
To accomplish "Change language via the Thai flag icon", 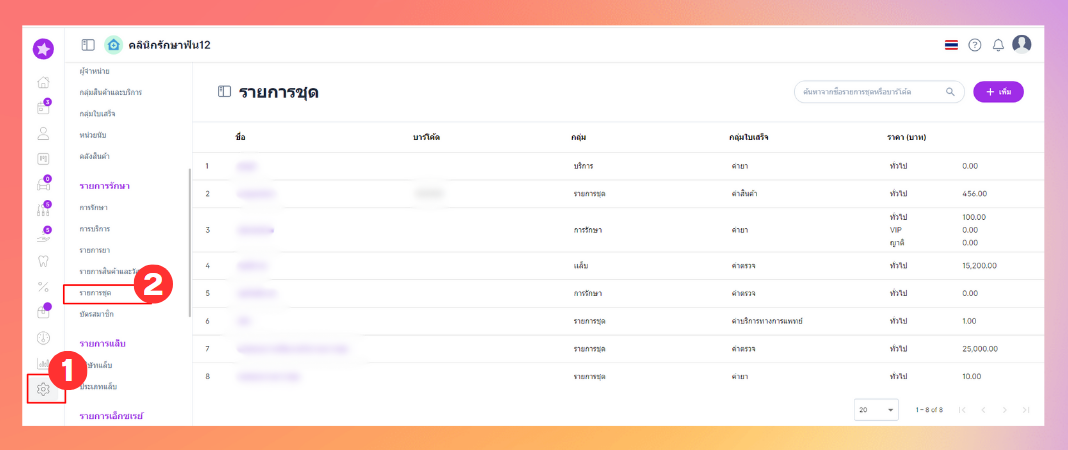I will tap(952, 45).
